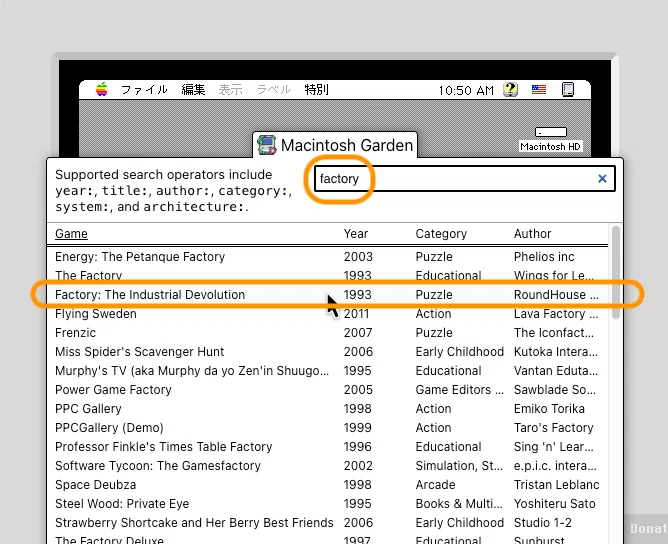Select the Space Deubza row

[x=327, y=484]
